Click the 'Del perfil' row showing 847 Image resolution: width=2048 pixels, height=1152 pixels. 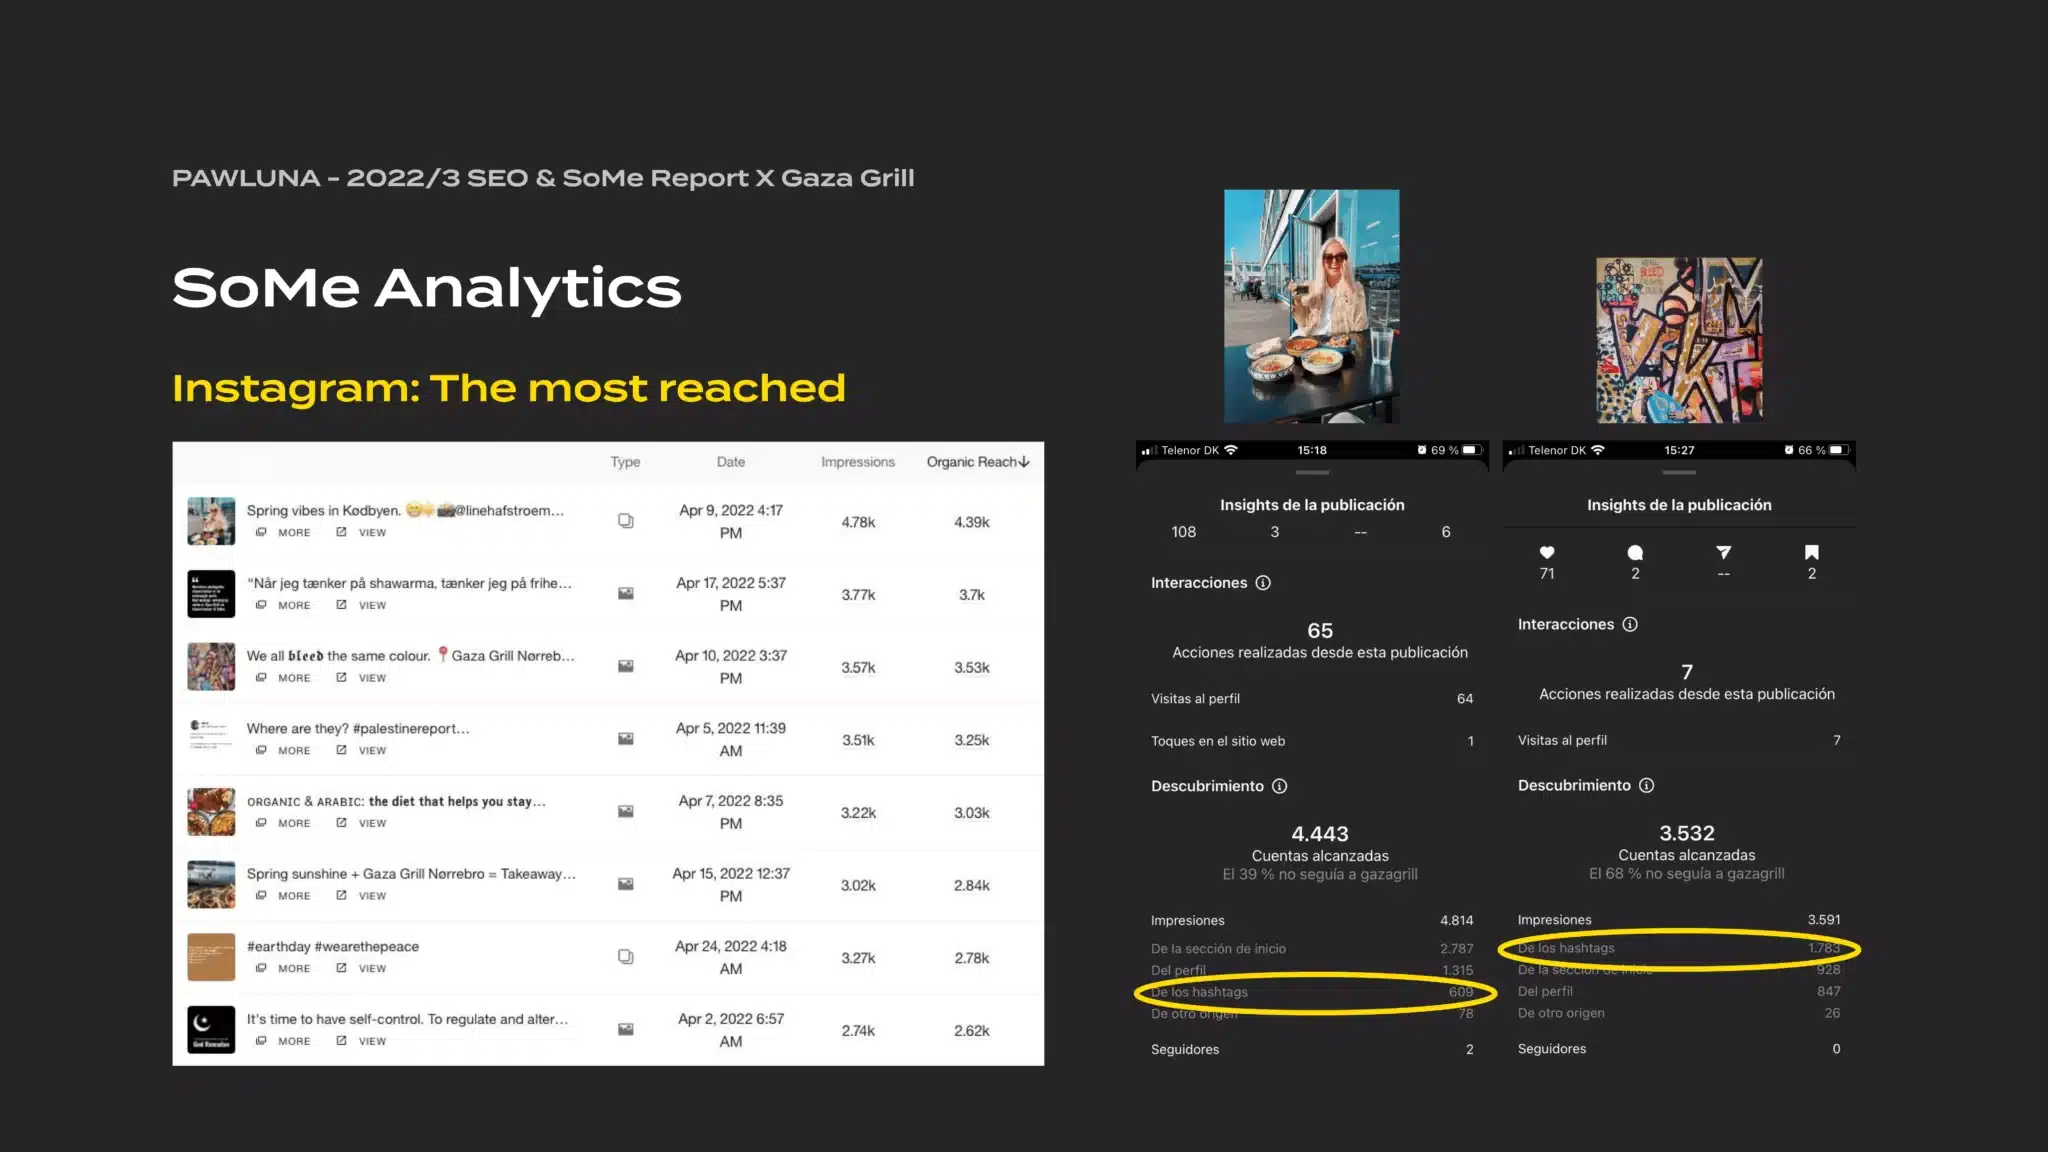[1679, 991]
